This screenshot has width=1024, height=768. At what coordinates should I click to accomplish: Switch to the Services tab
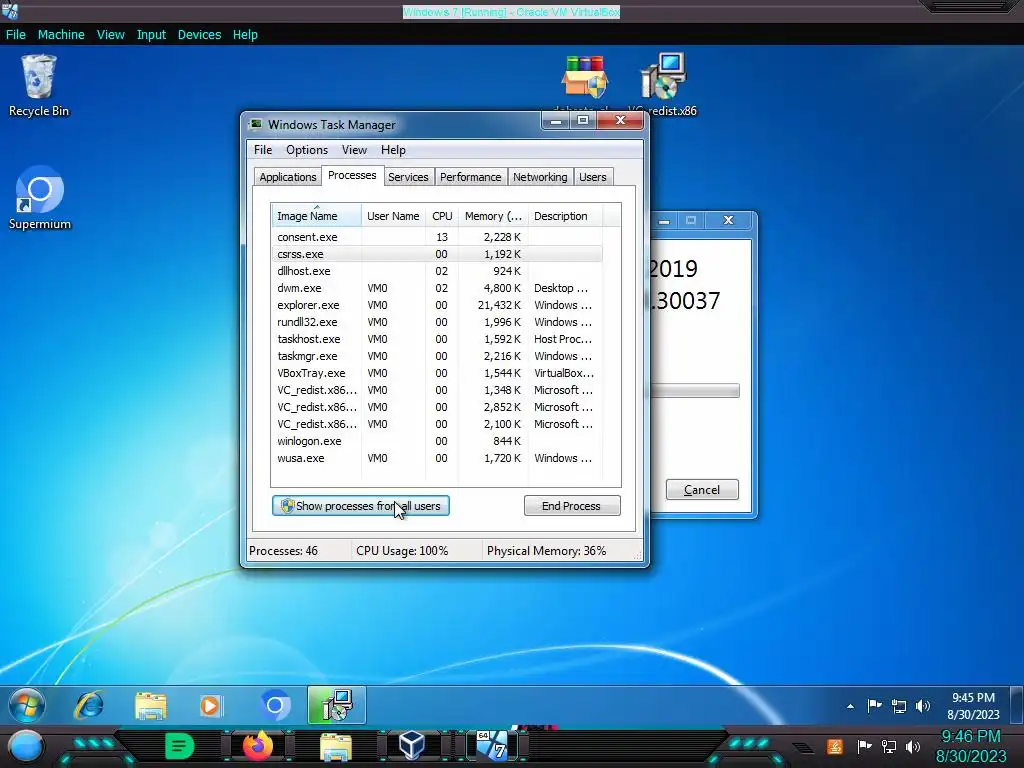coord(408,177)
